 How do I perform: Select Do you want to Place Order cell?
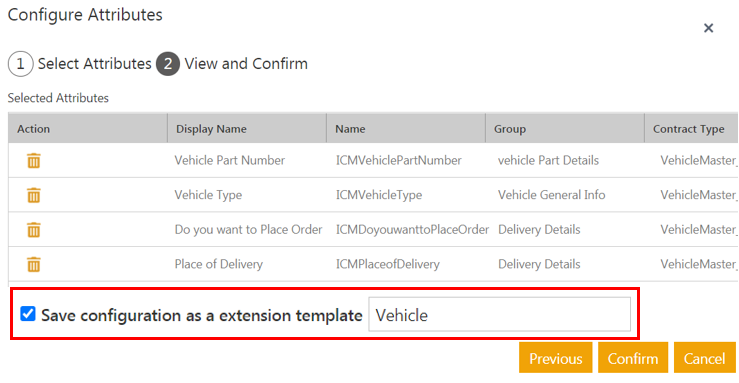click(x=248, y=229)
